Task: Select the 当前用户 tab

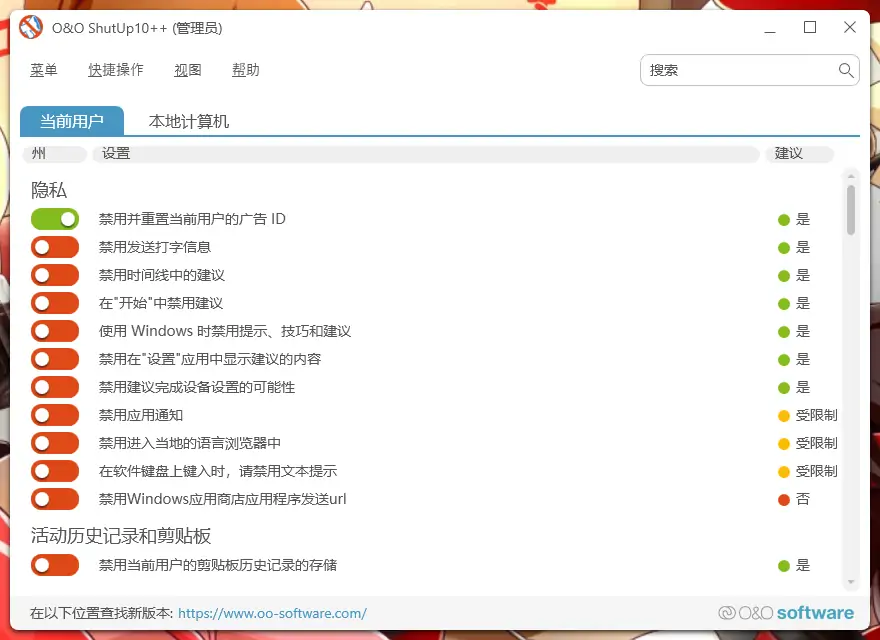Action: pos(72,121)
